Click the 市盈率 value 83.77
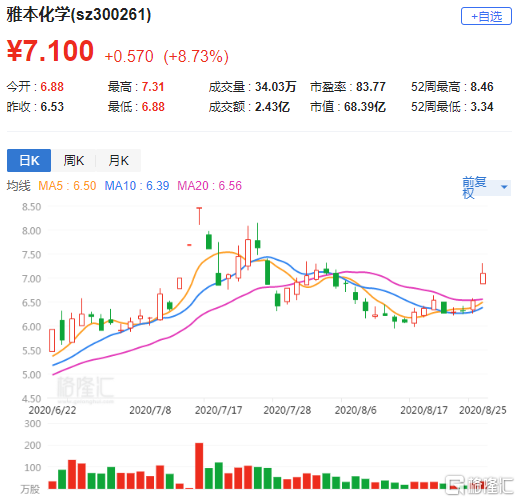Viewport: 520px width, 502px height. pyautogui.click(x=371, y=87)
